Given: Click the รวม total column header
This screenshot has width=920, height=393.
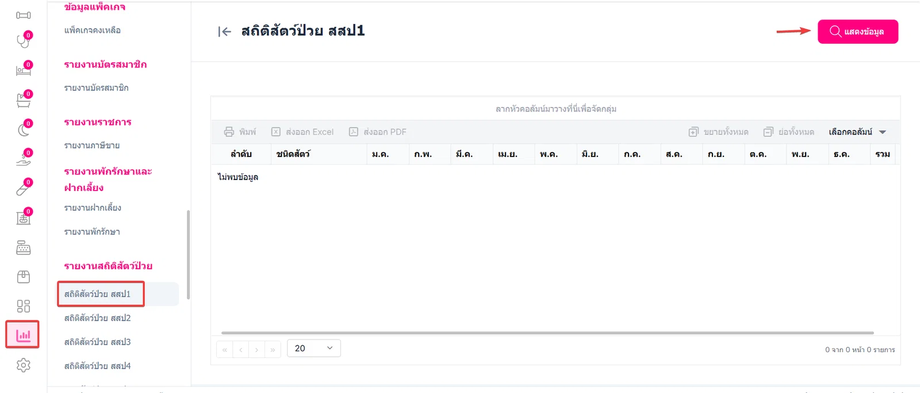Looking at the screenshot, I should click(x=882, y=155).
